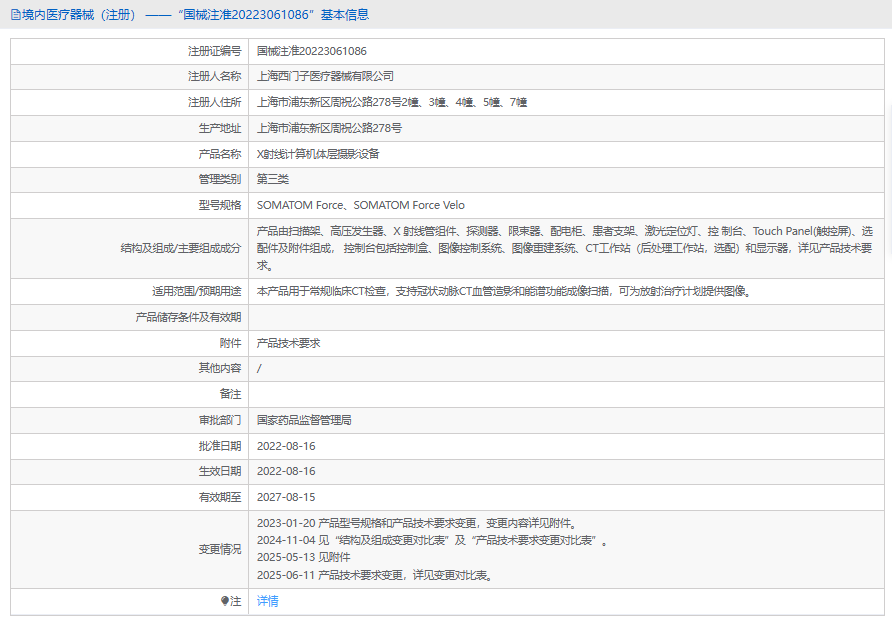
Task: Click the document icon beside the page title
Action: click(15, 14)
